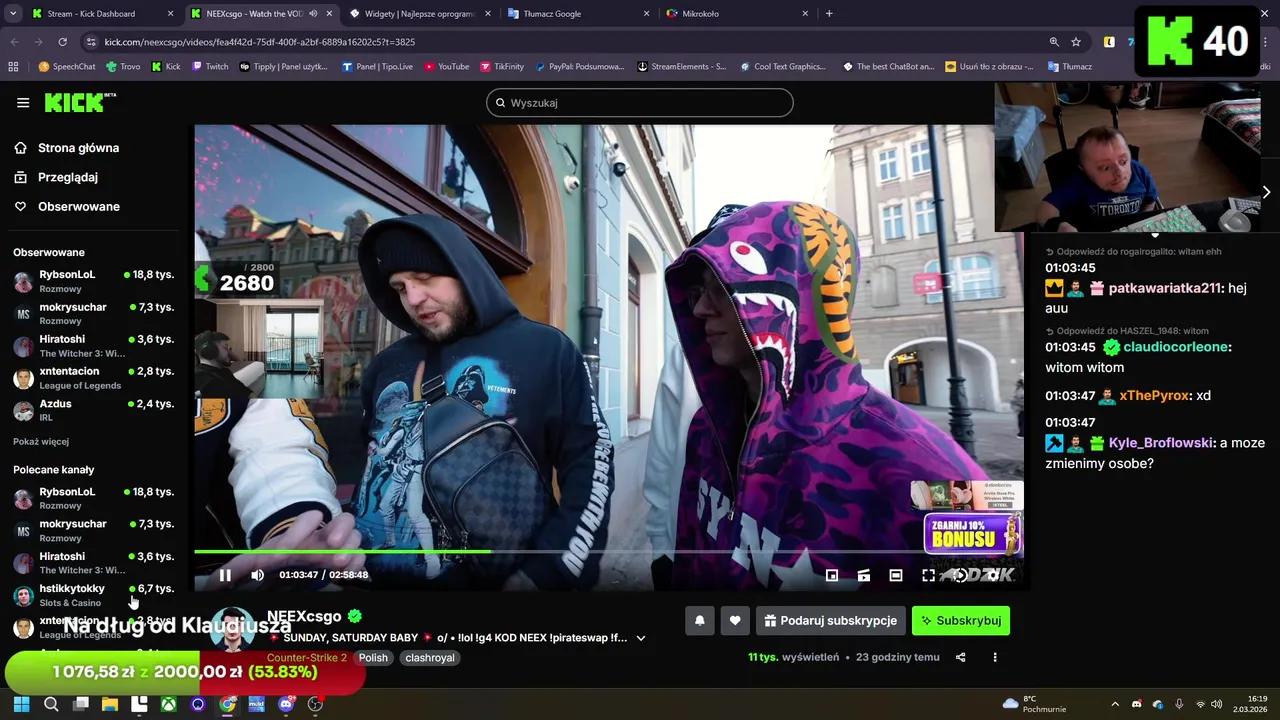Click the address bar URL
1280x720 pixels.
click(260, 42)
